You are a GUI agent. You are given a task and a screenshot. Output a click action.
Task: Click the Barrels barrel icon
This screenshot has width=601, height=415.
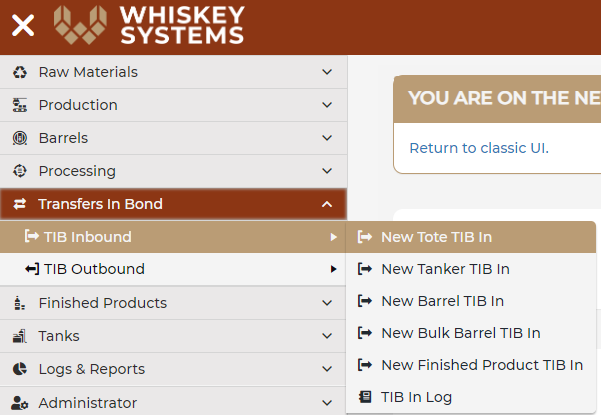pos(20,138)
